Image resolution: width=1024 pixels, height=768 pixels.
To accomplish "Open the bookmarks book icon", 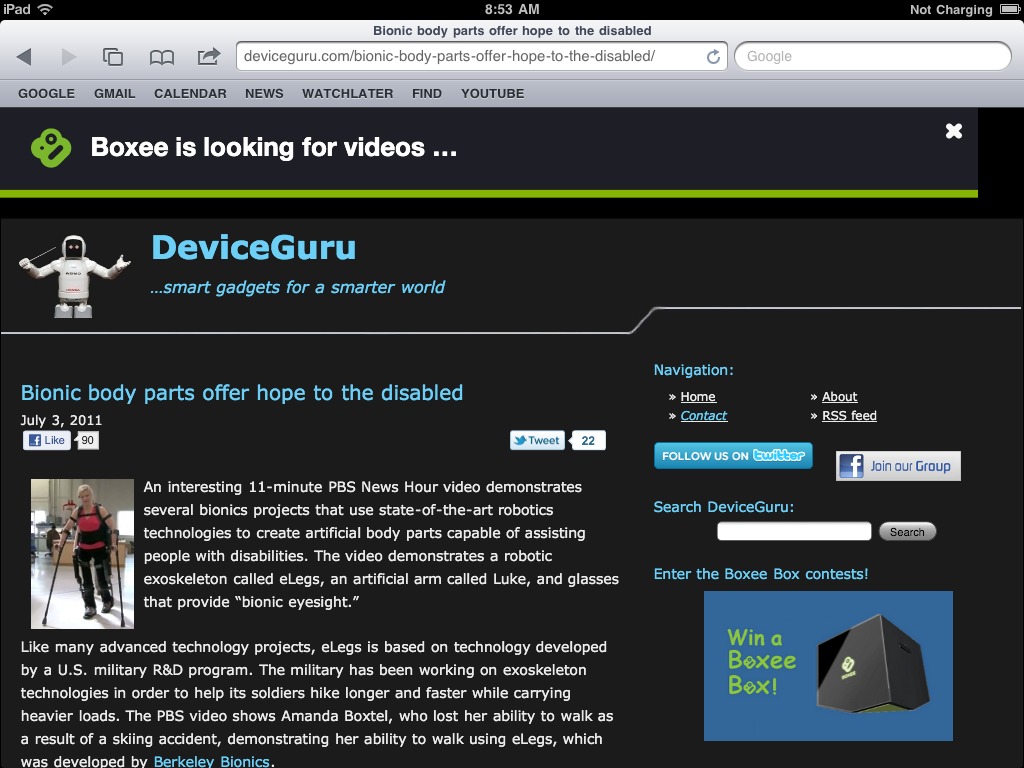I will (x=161, y=57).
